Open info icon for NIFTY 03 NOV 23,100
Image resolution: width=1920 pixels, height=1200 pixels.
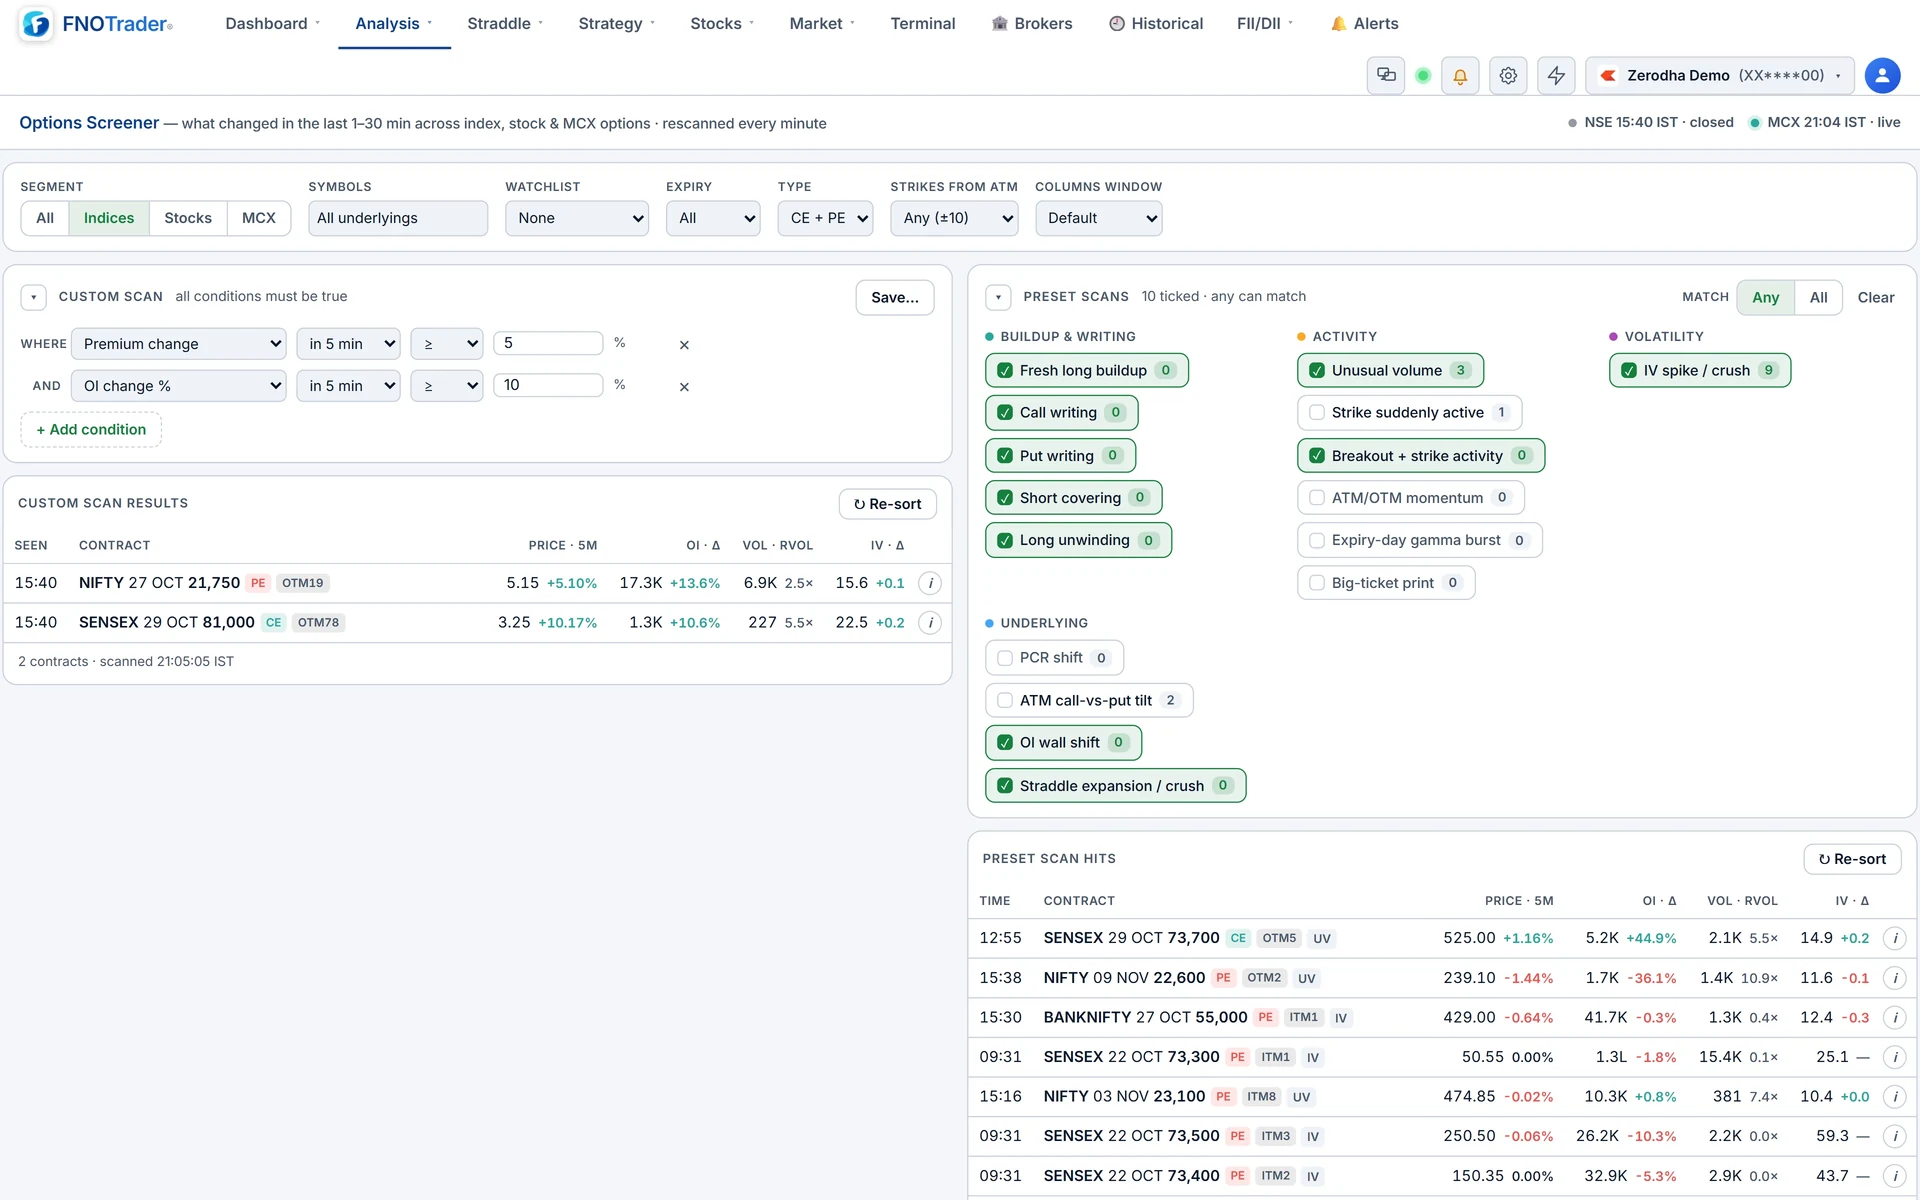pyautogui.click(x=1894, y=1096)
